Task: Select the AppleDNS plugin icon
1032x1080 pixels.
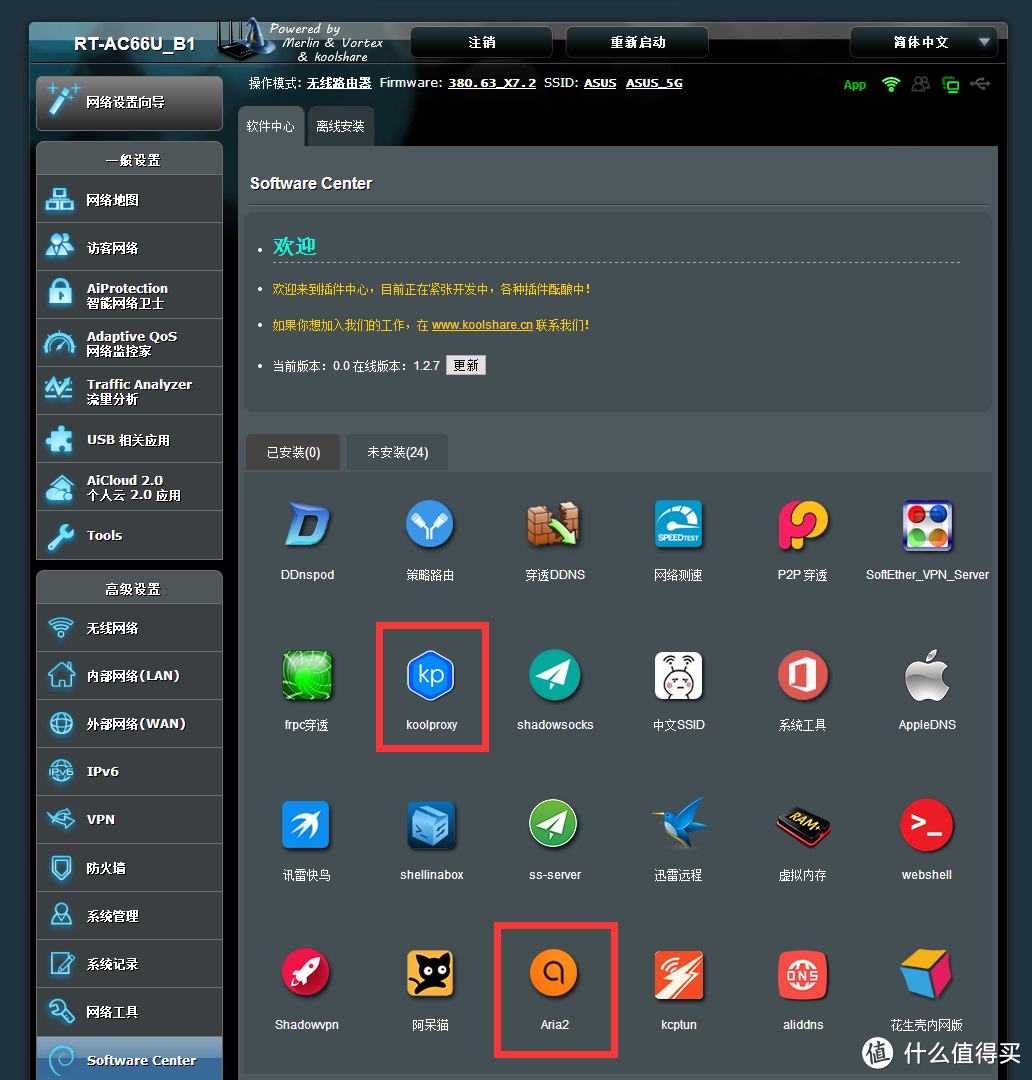Action: coord(927,675)
